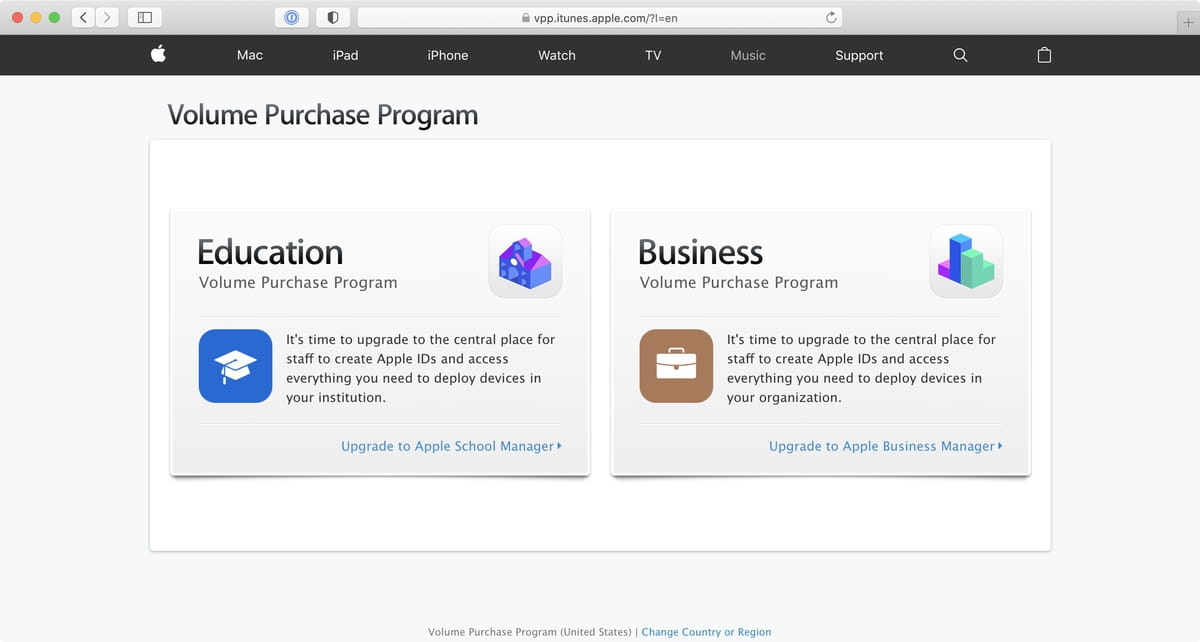Image resolution: width=1200 pixels, height=642 pixels.
Task: Open the Music menu item
Action: pyautogui.click(x=748, y=55)
